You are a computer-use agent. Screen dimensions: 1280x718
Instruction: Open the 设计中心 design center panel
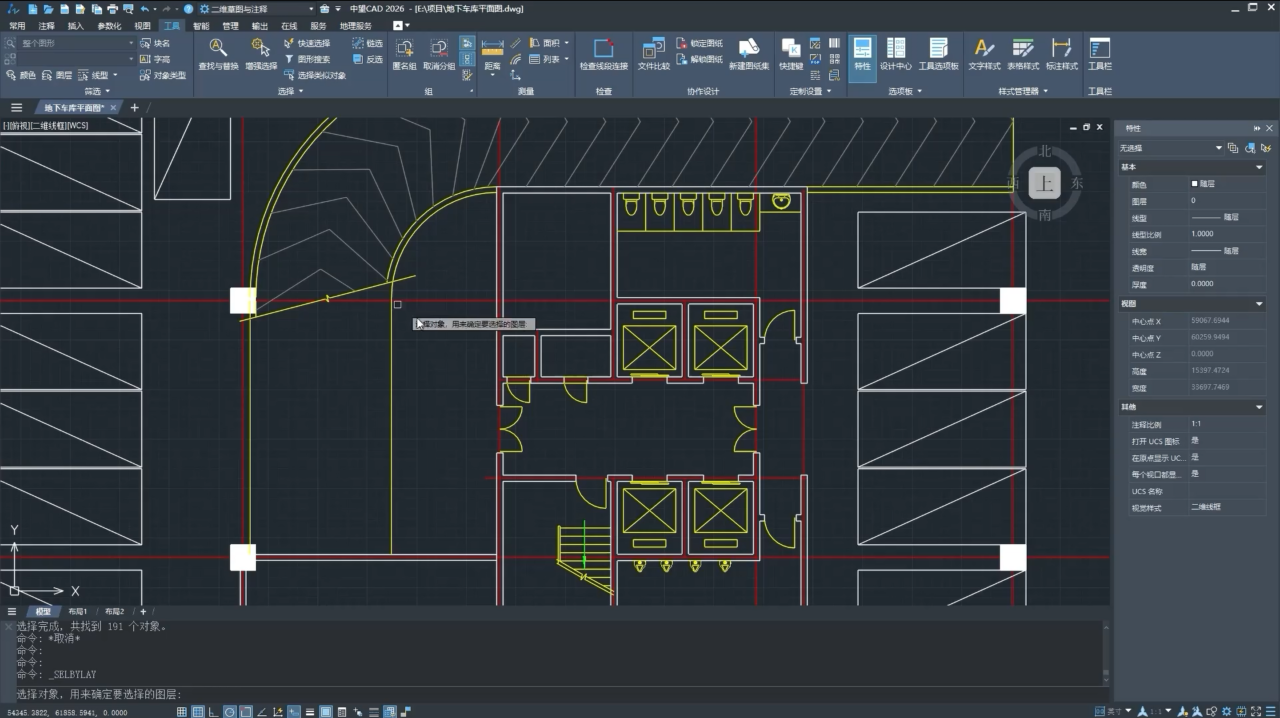click(x=895, y=54)
